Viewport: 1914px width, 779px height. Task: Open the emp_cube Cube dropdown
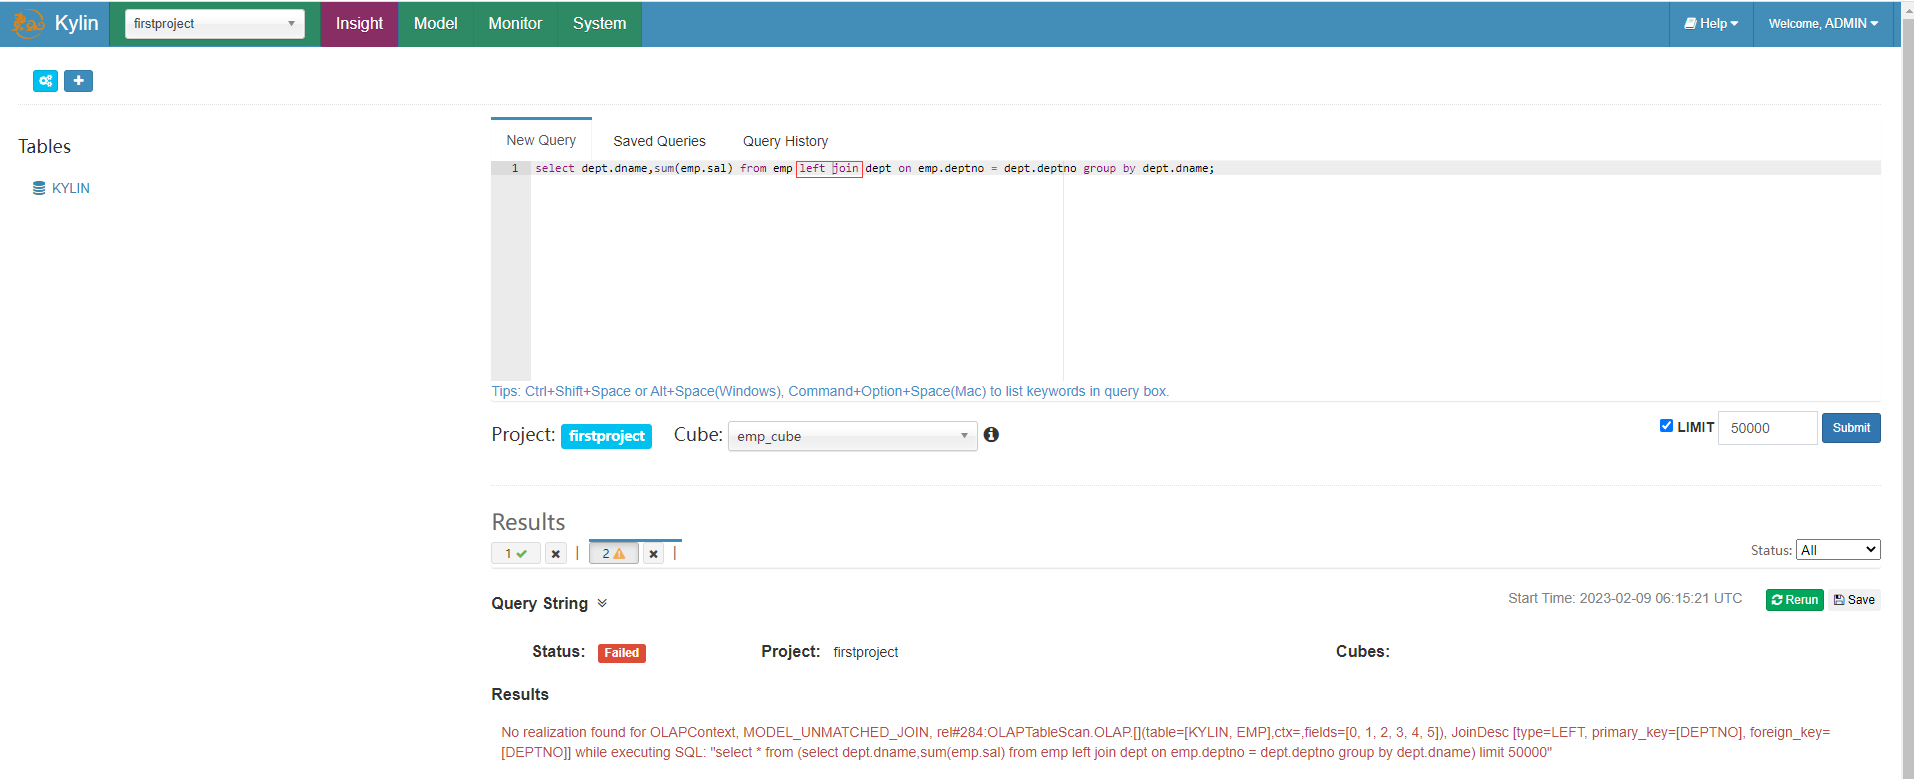852,436
